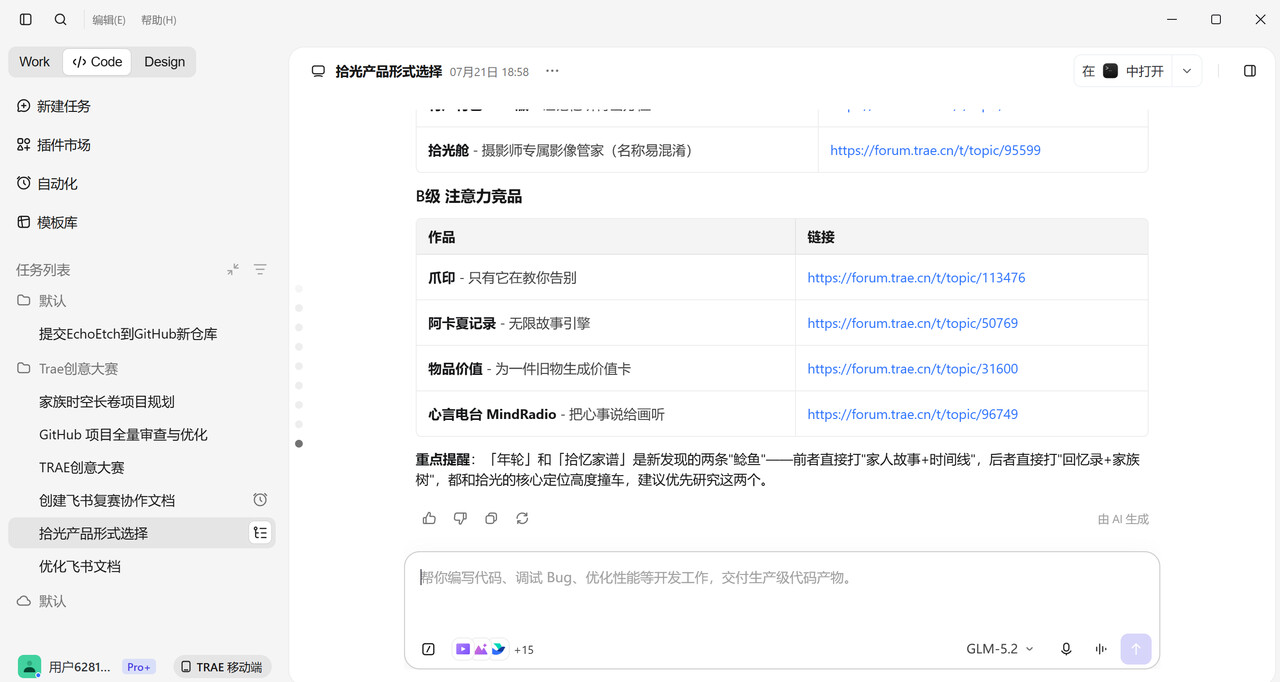Send message with arrow button
This screenshot has width=1280, height=682.
point(1136,649)
